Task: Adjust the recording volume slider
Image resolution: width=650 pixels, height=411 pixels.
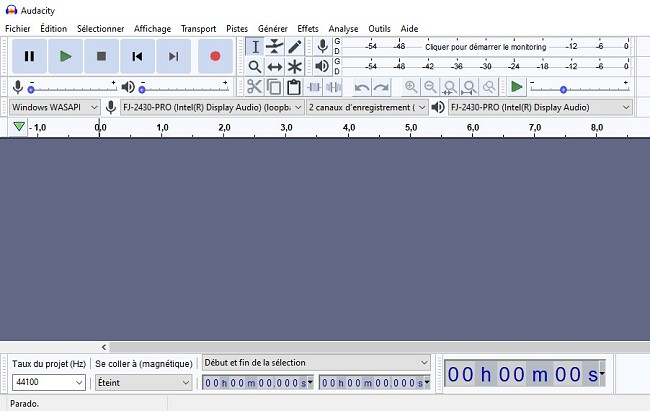Action: click(73, 89)
